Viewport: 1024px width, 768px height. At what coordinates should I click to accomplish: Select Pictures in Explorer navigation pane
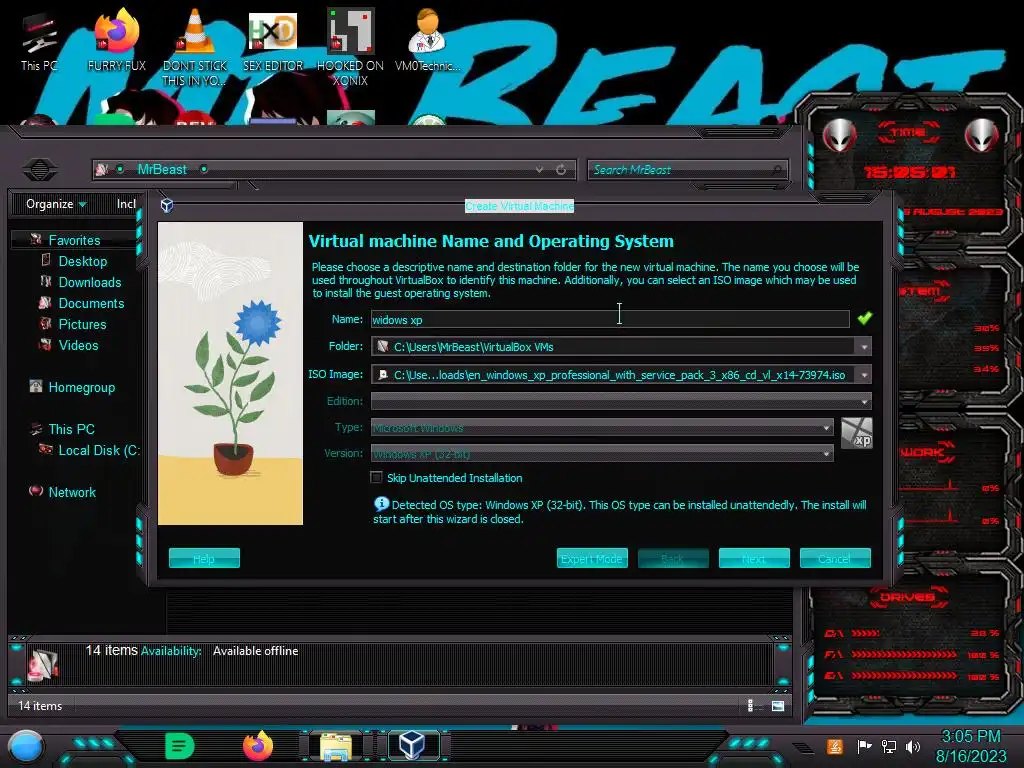coord(82,324)
